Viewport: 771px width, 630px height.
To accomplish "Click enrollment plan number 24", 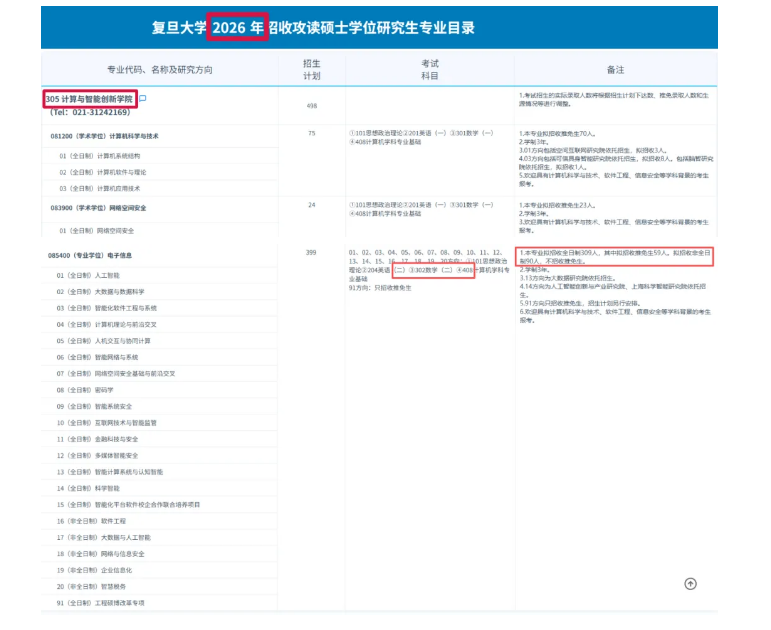I will (x=312, y=205).
